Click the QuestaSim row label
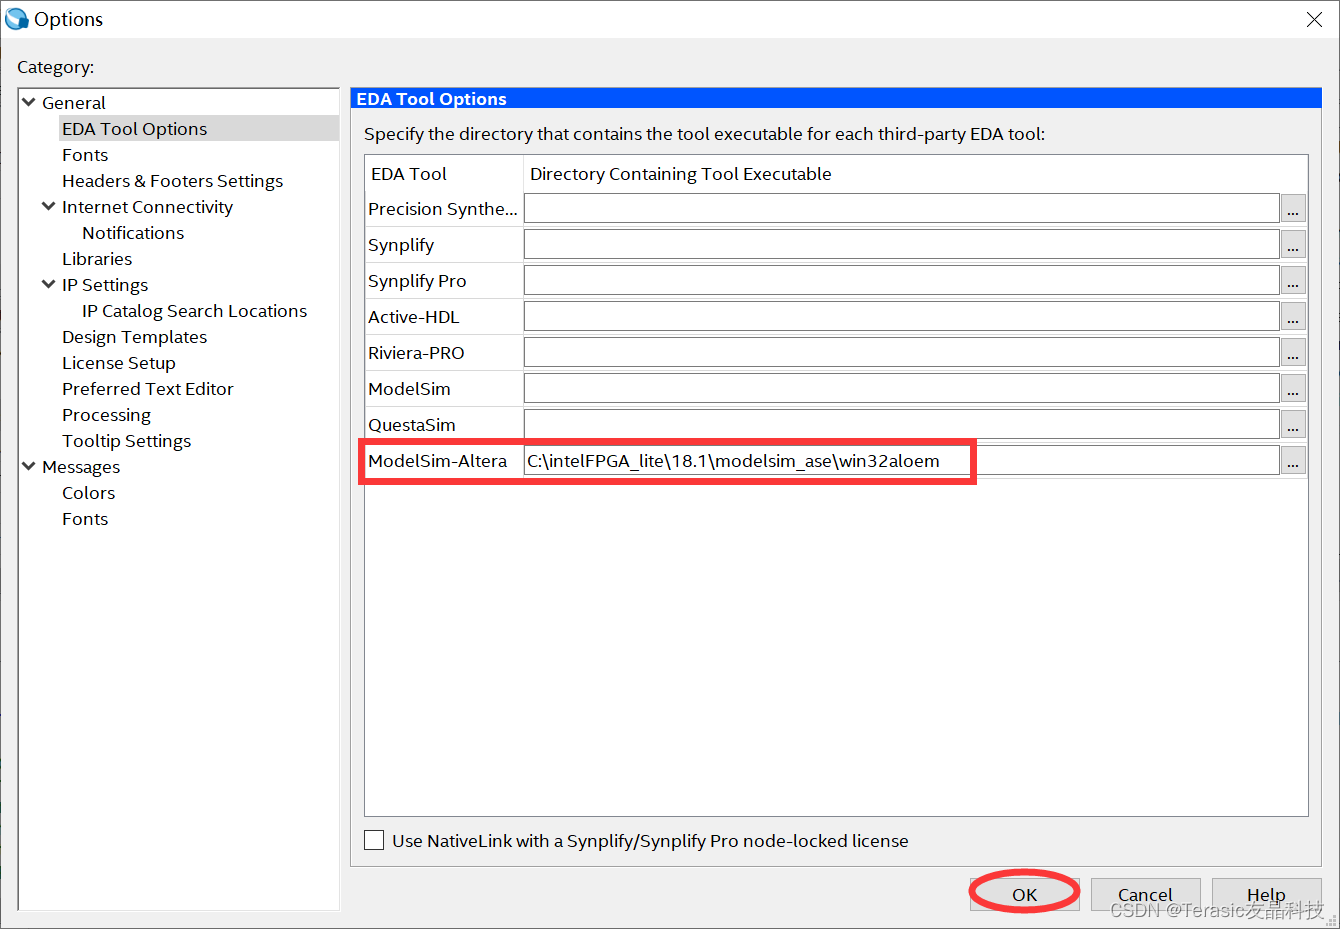This screenshot has width=1340, height=929. coord(411,425)
